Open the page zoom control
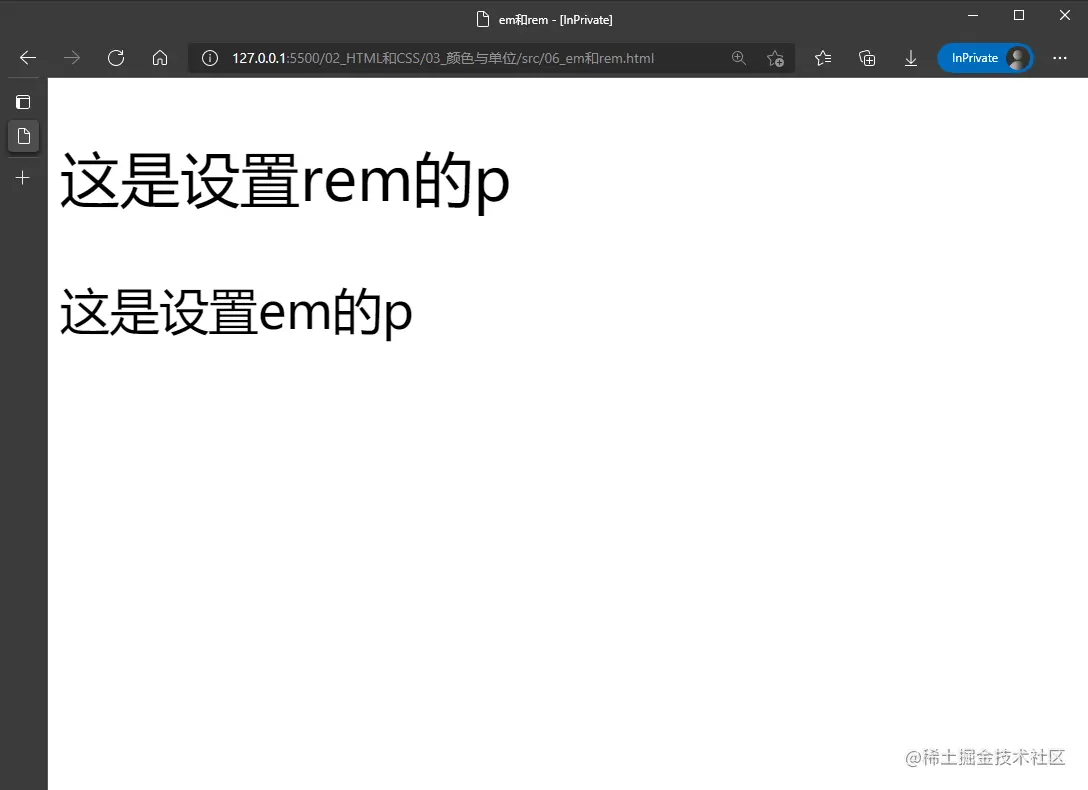Image resolution: width=1088 pixels, height=790 pixels. [739, 58]
